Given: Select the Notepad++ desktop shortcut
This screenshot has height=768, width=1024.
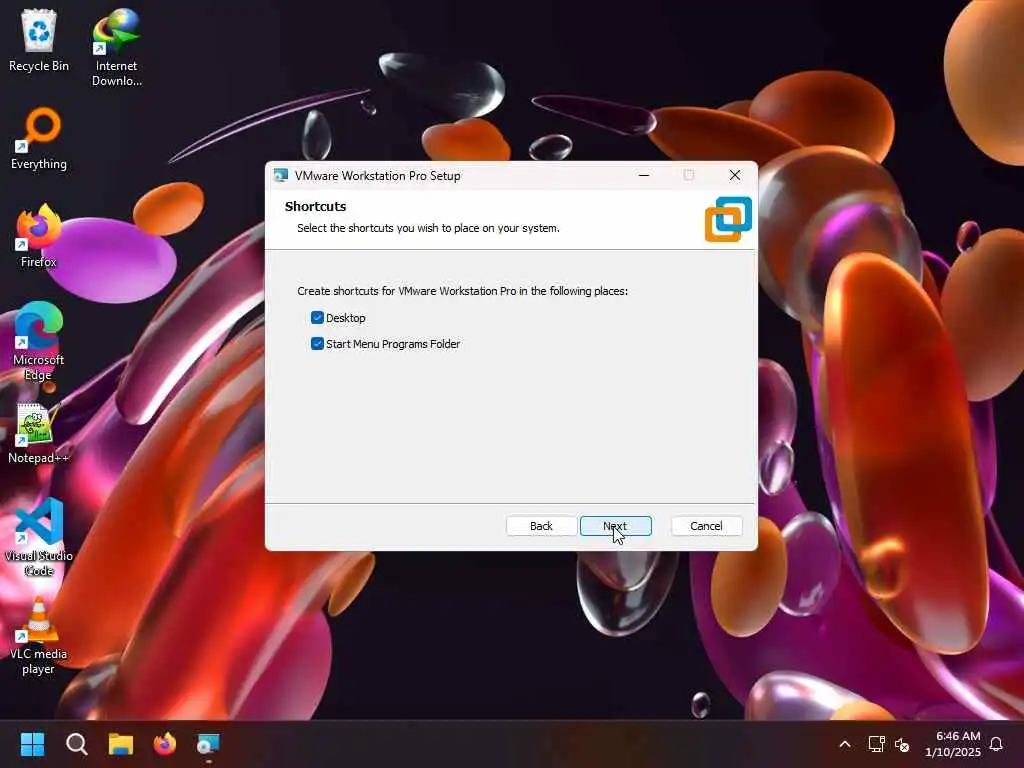Looking at the screenshot, I should click(39, 434).
